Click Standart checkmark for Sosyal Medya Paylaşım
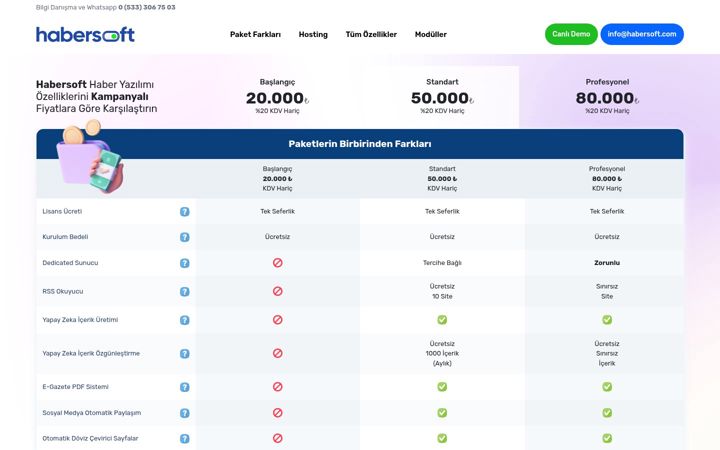This screenshot has width=720, height=450. pyautogui.click(x=442, y=413)
